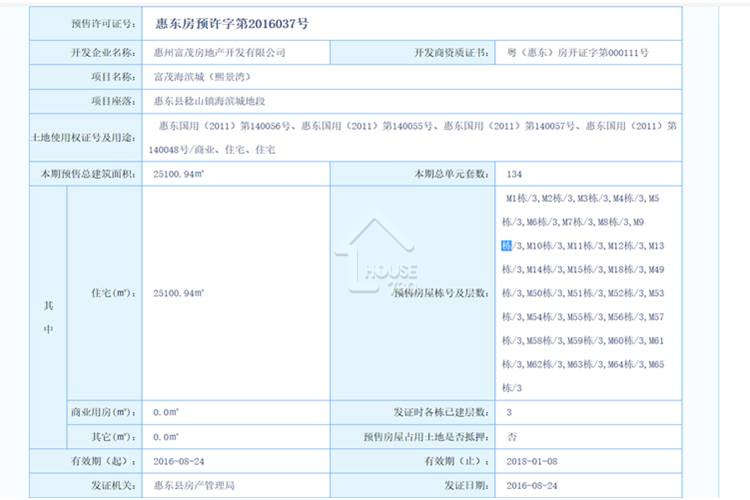Click the 有效期（起） label
750x500 pixels.
(x=103, y=461)
